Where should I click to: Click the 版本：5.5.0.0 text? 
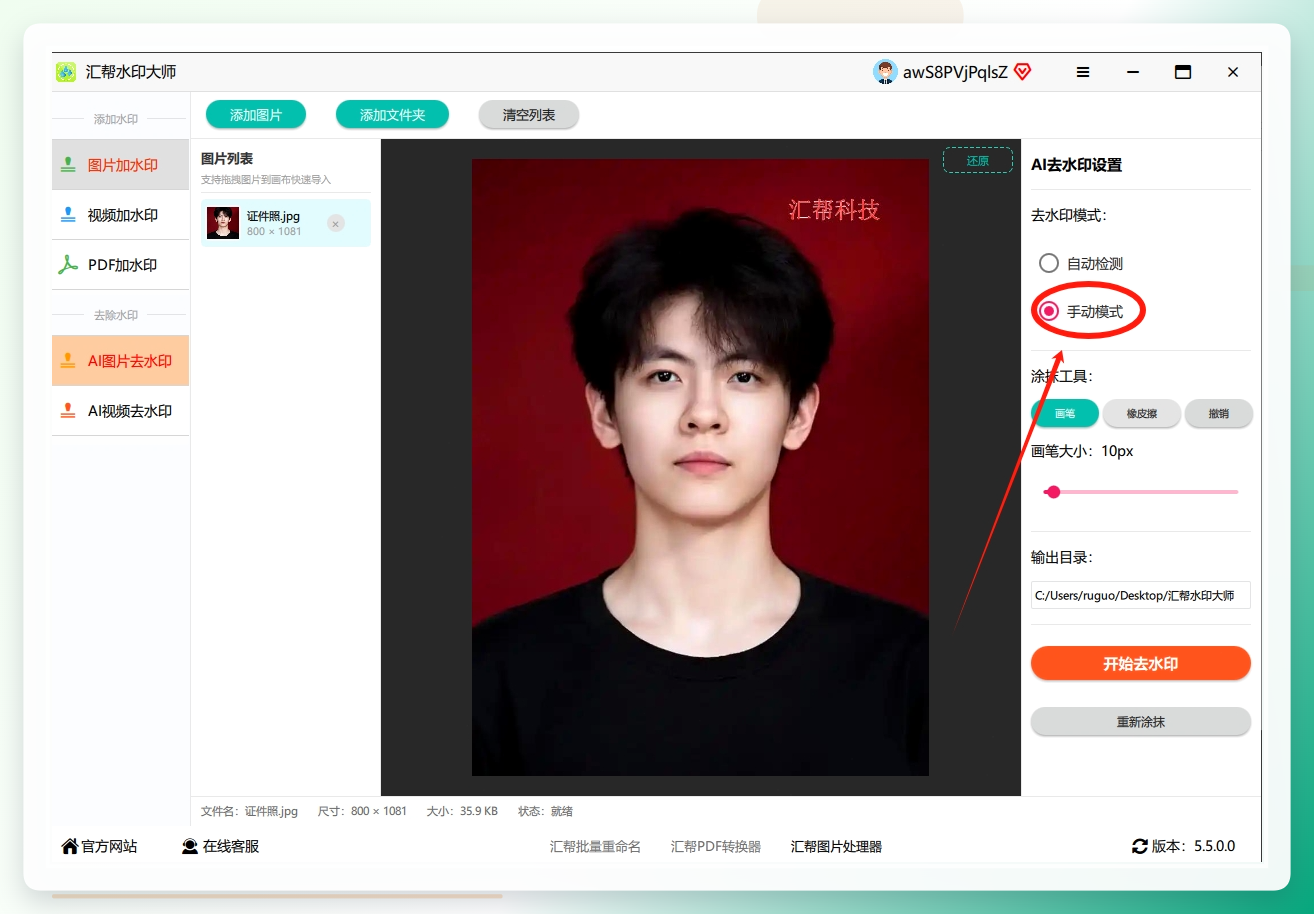pyautogui.click(x=1193, y=846)
